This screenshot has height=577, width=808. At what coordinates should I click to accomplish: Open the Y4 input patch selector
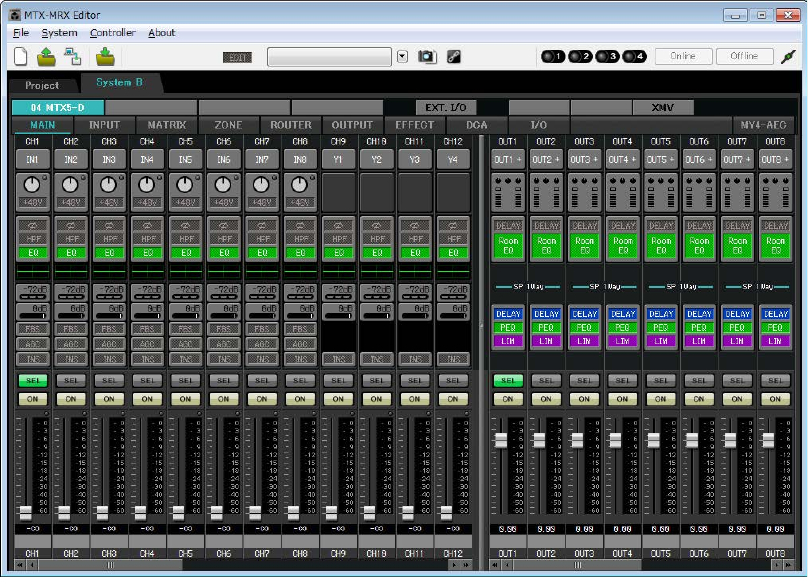[453, 160]
